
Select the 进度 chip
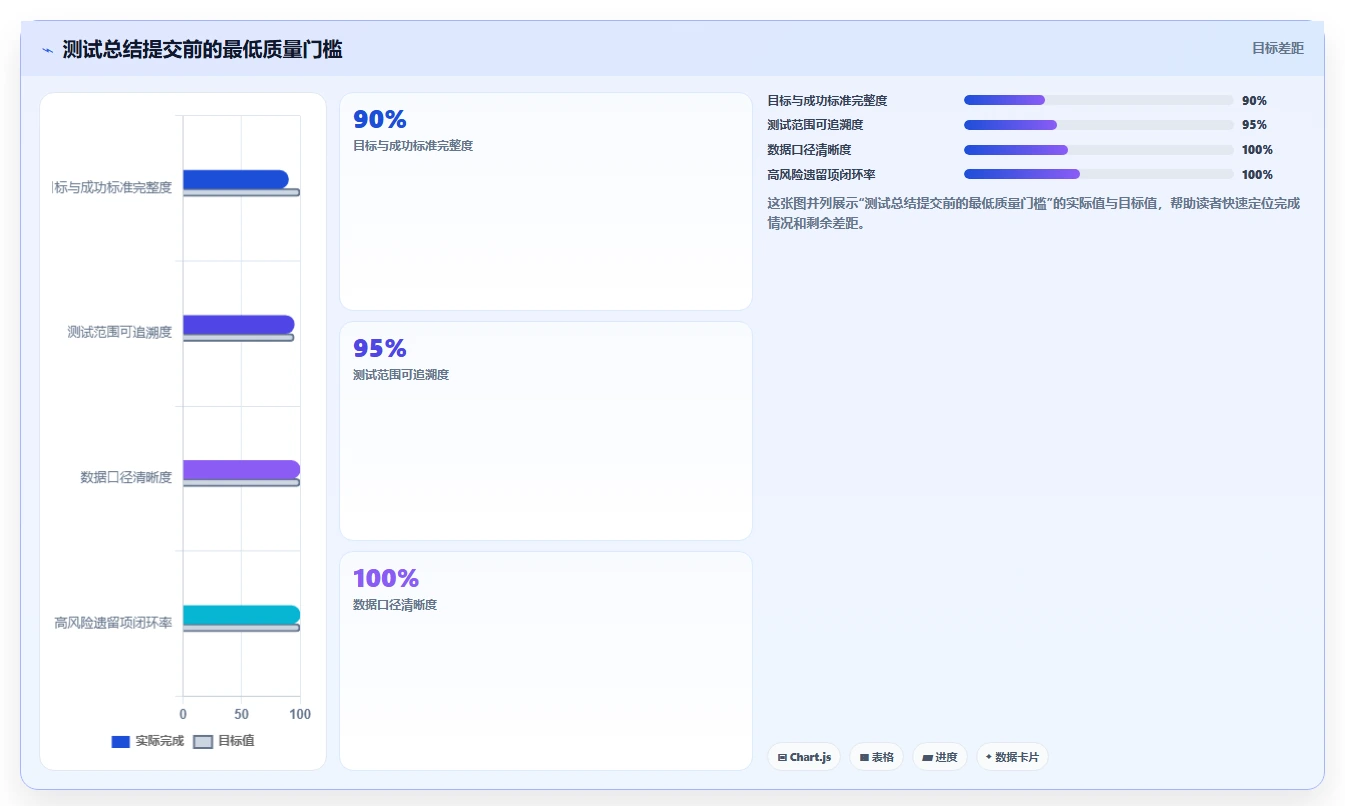940,757
